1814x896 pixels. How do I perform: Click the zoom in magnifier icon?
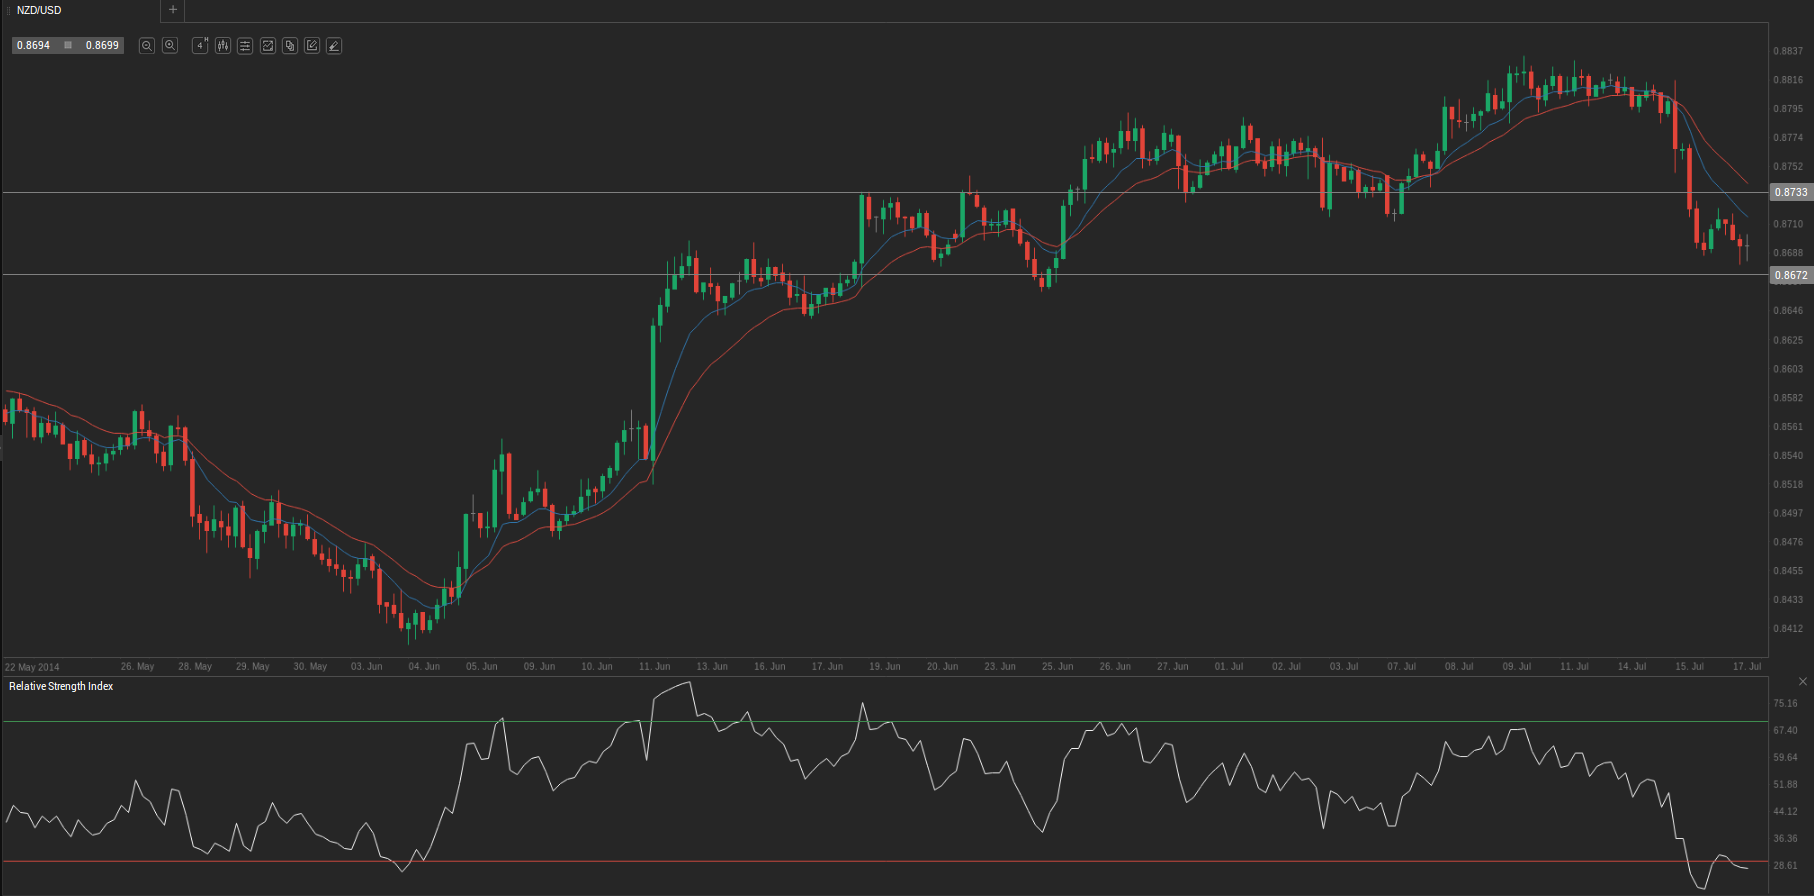pyautogui.click(x=170, y=46)
